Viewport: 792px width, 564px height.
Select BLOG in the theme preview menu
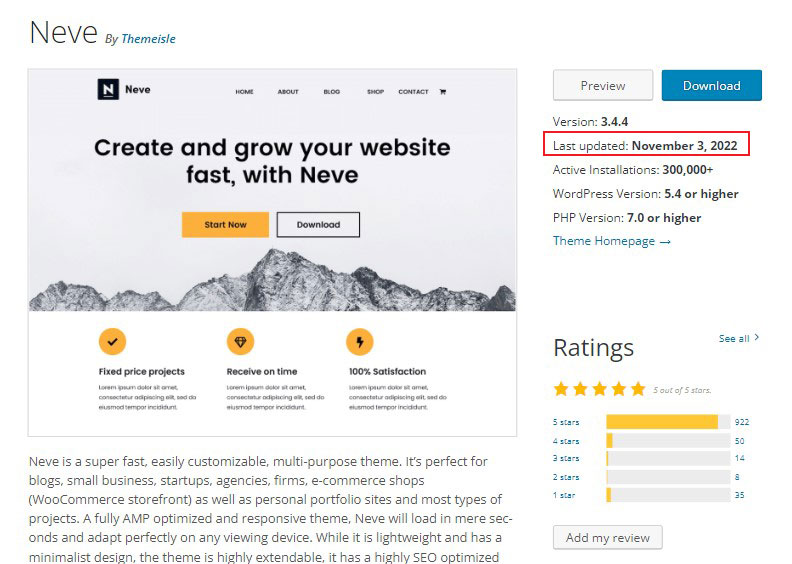click(331, 92)
